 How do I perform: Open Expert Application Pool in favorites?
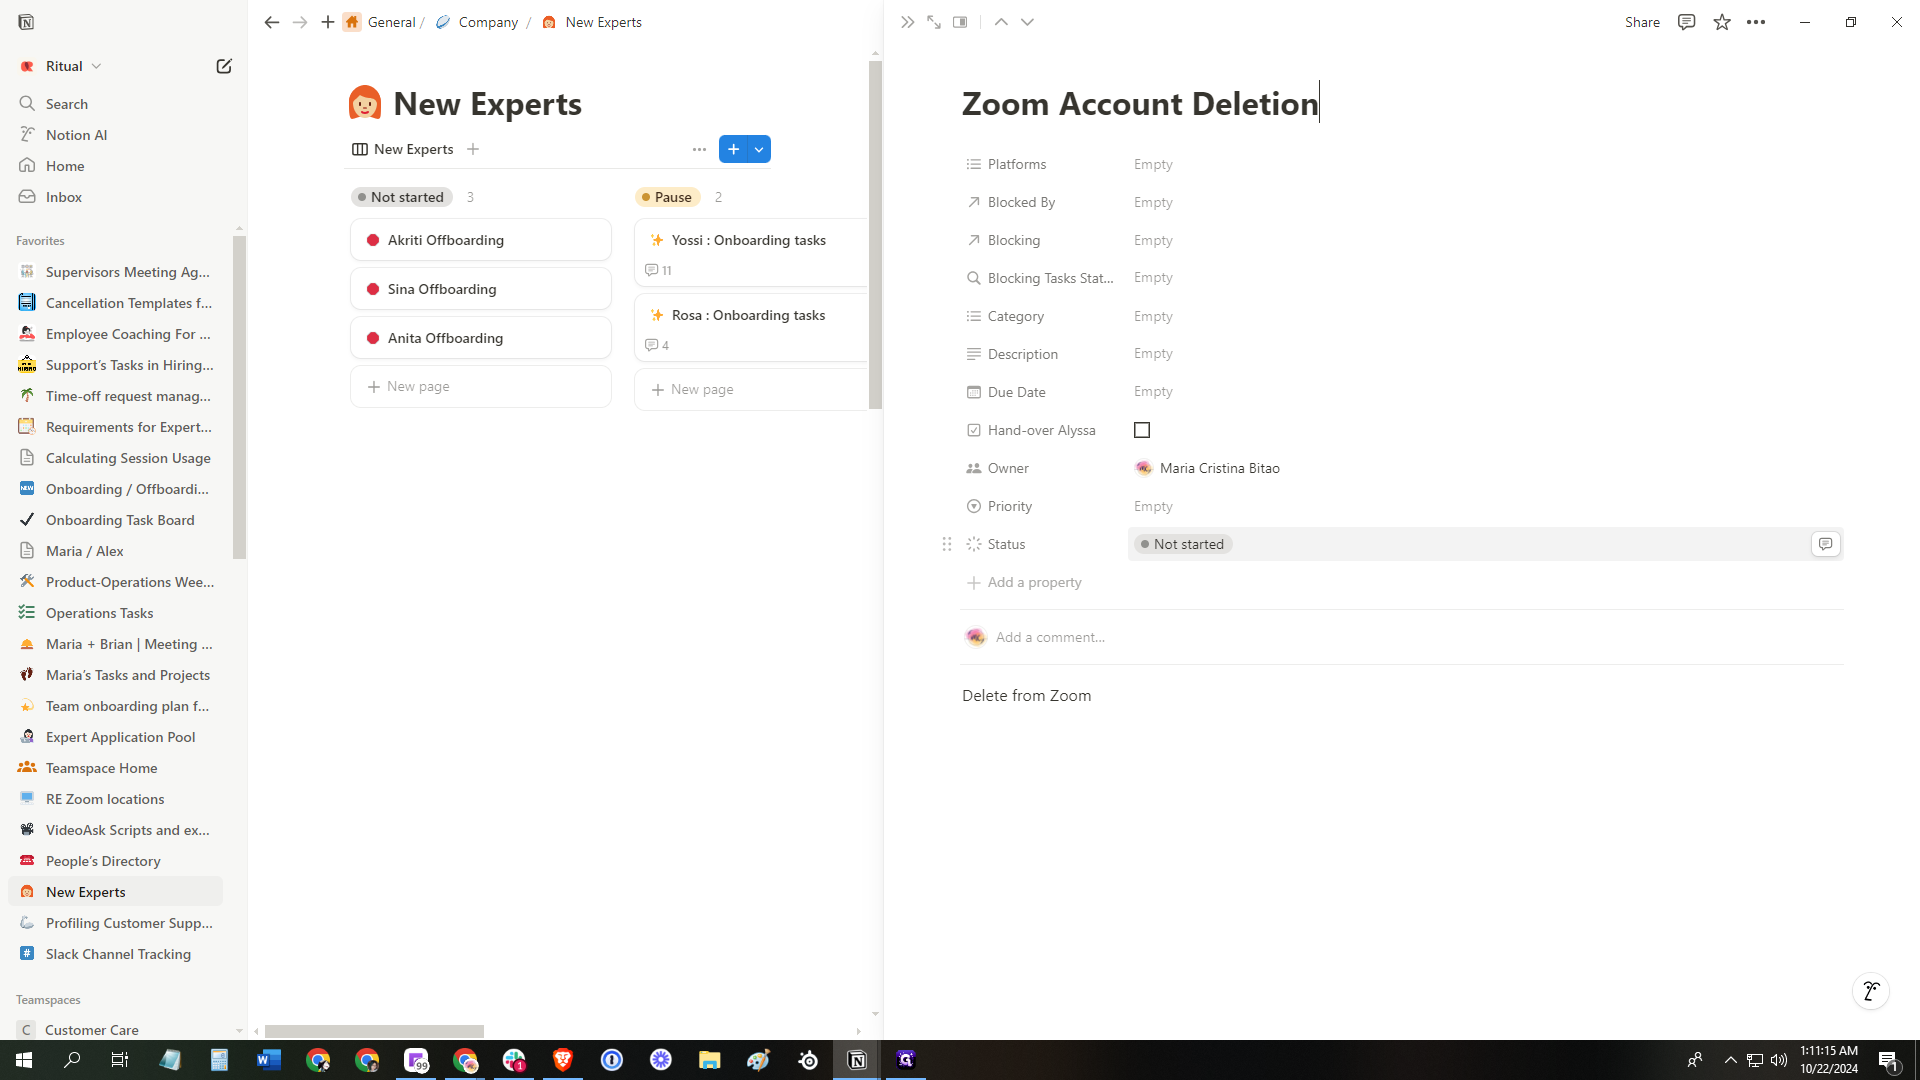[x=115, y=737]
